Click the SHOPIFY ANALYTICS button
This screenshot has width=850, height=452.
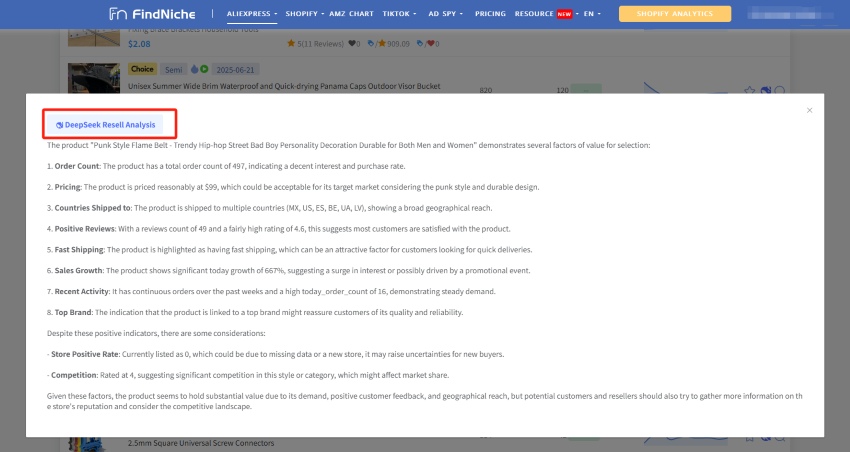tap(675, 14)
